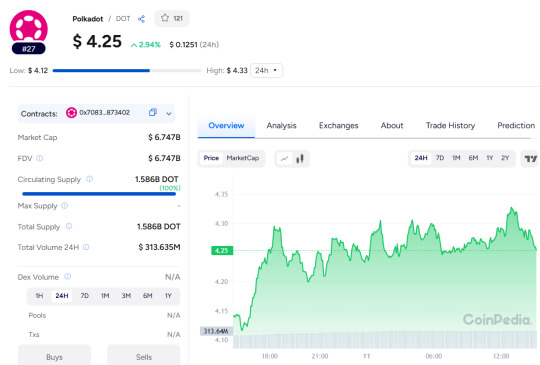Image resolution: width=540 pixels, height=365 pixels.
Task: Open the Trade History tab
Action: click(x=450, y=126)
